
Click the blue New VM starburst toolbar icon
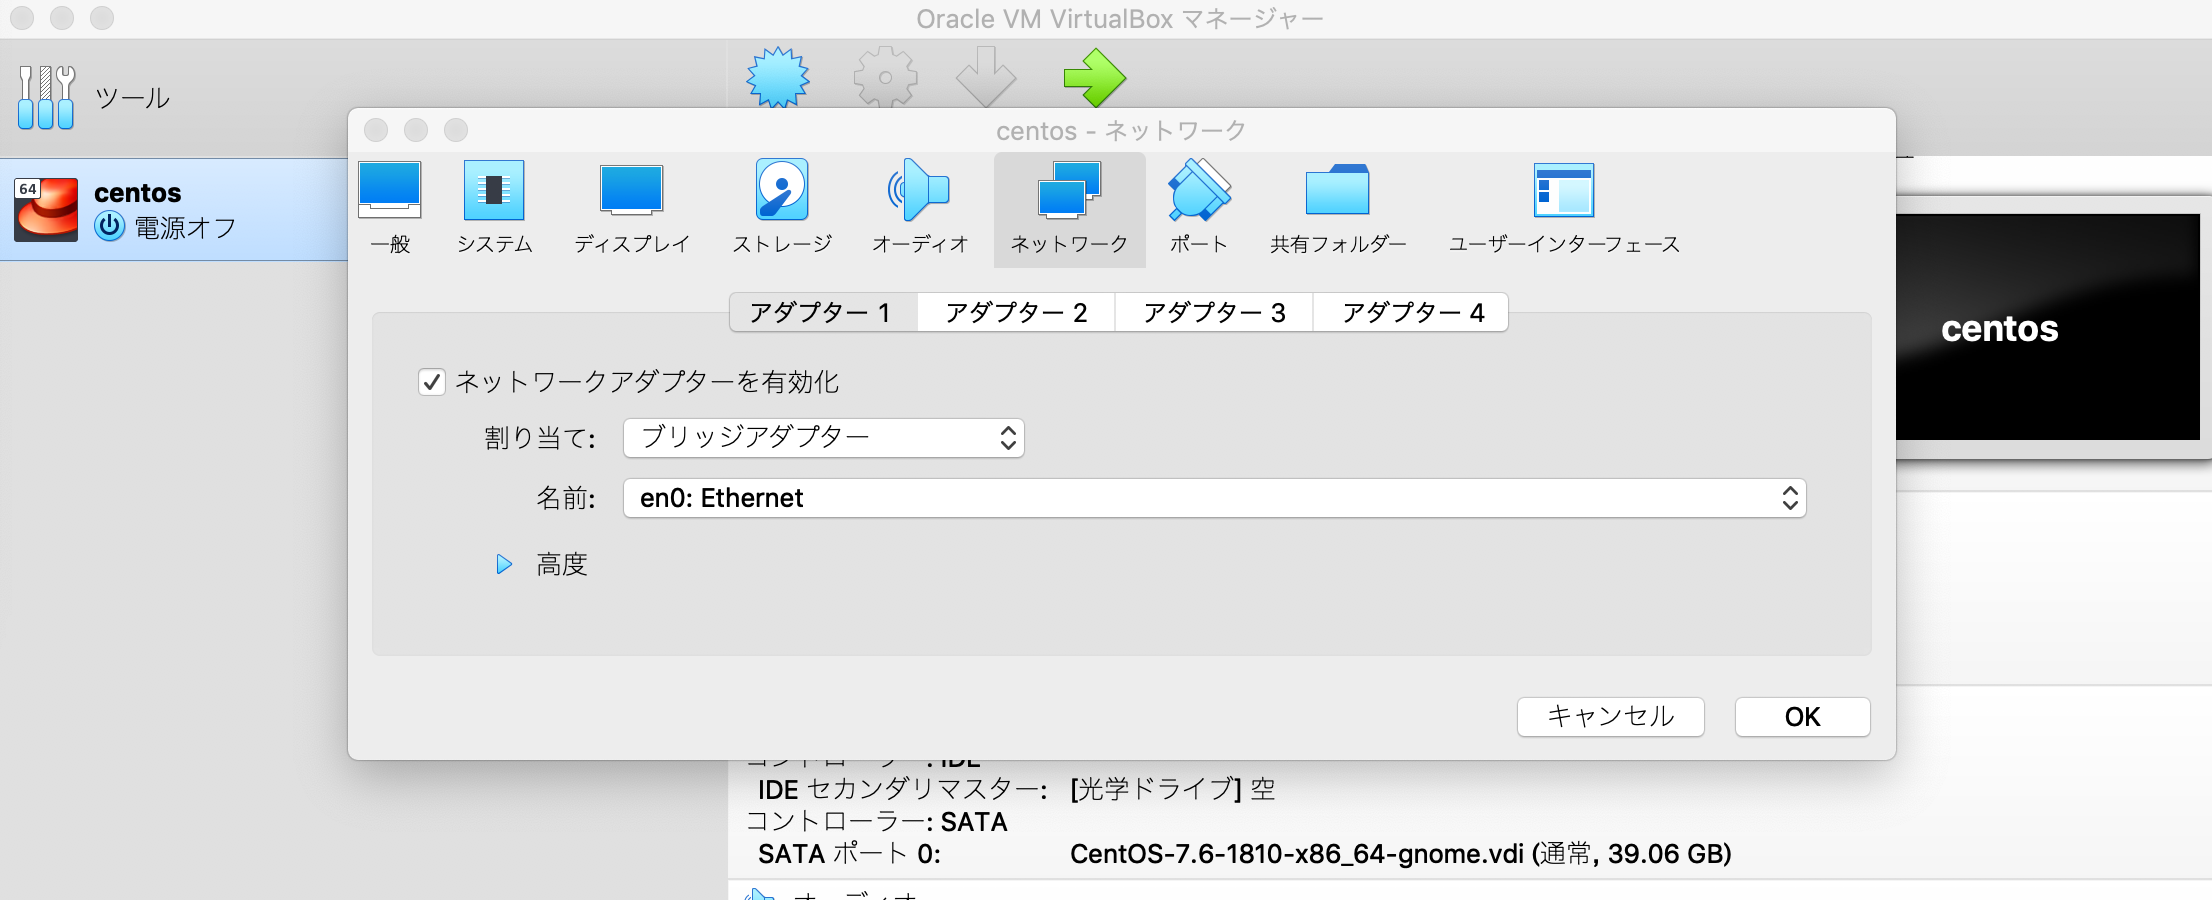pyautogui.click(x=778, y=77)
